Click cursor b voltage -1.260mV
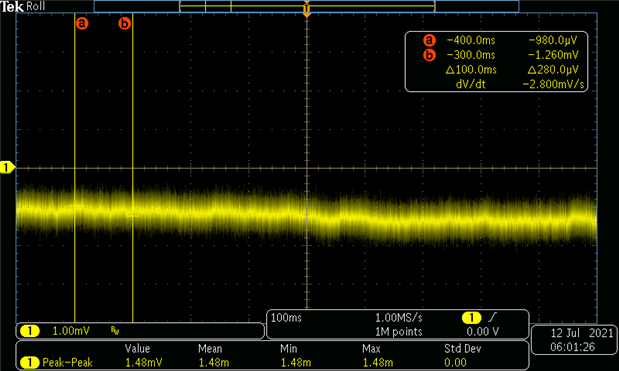The image size is (619, 371). click(x=553, y=55)
